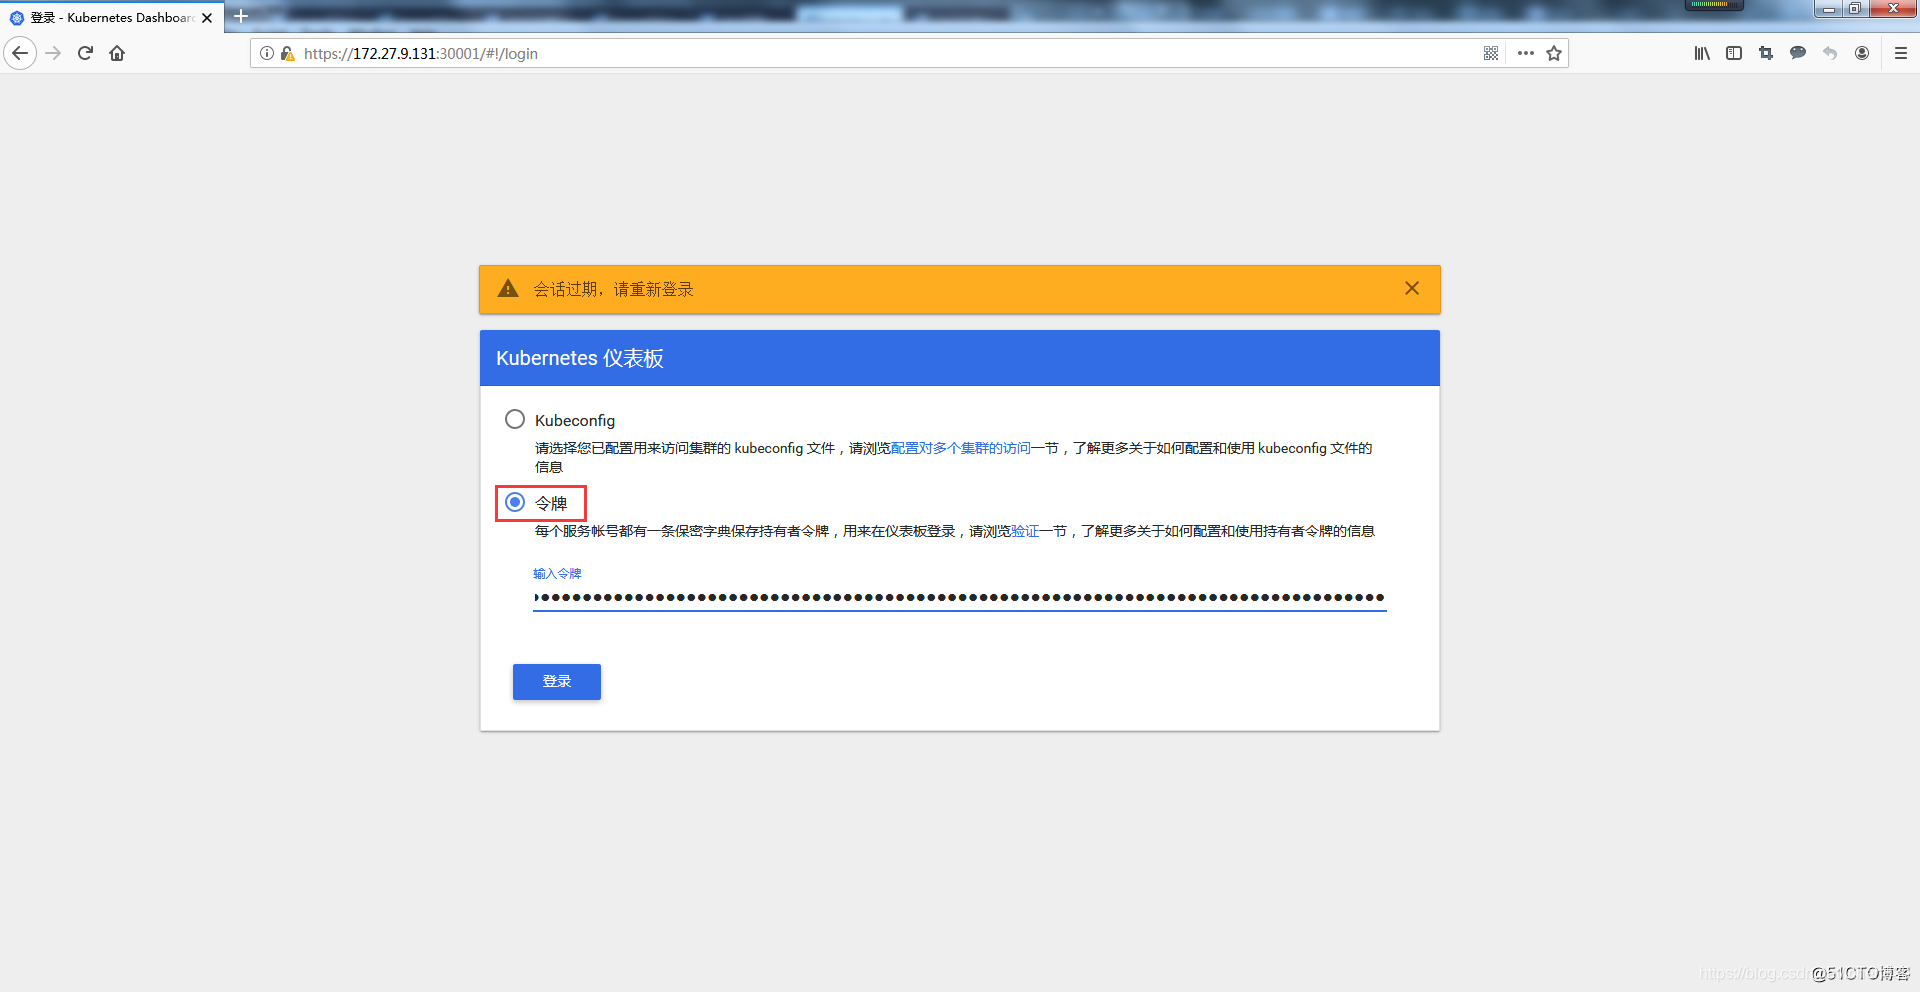Image resolution: width=1920 pixels, height=992 pixels.
Task: Click the QR code icon in the address bar
Action: (x=1491, y=53)
